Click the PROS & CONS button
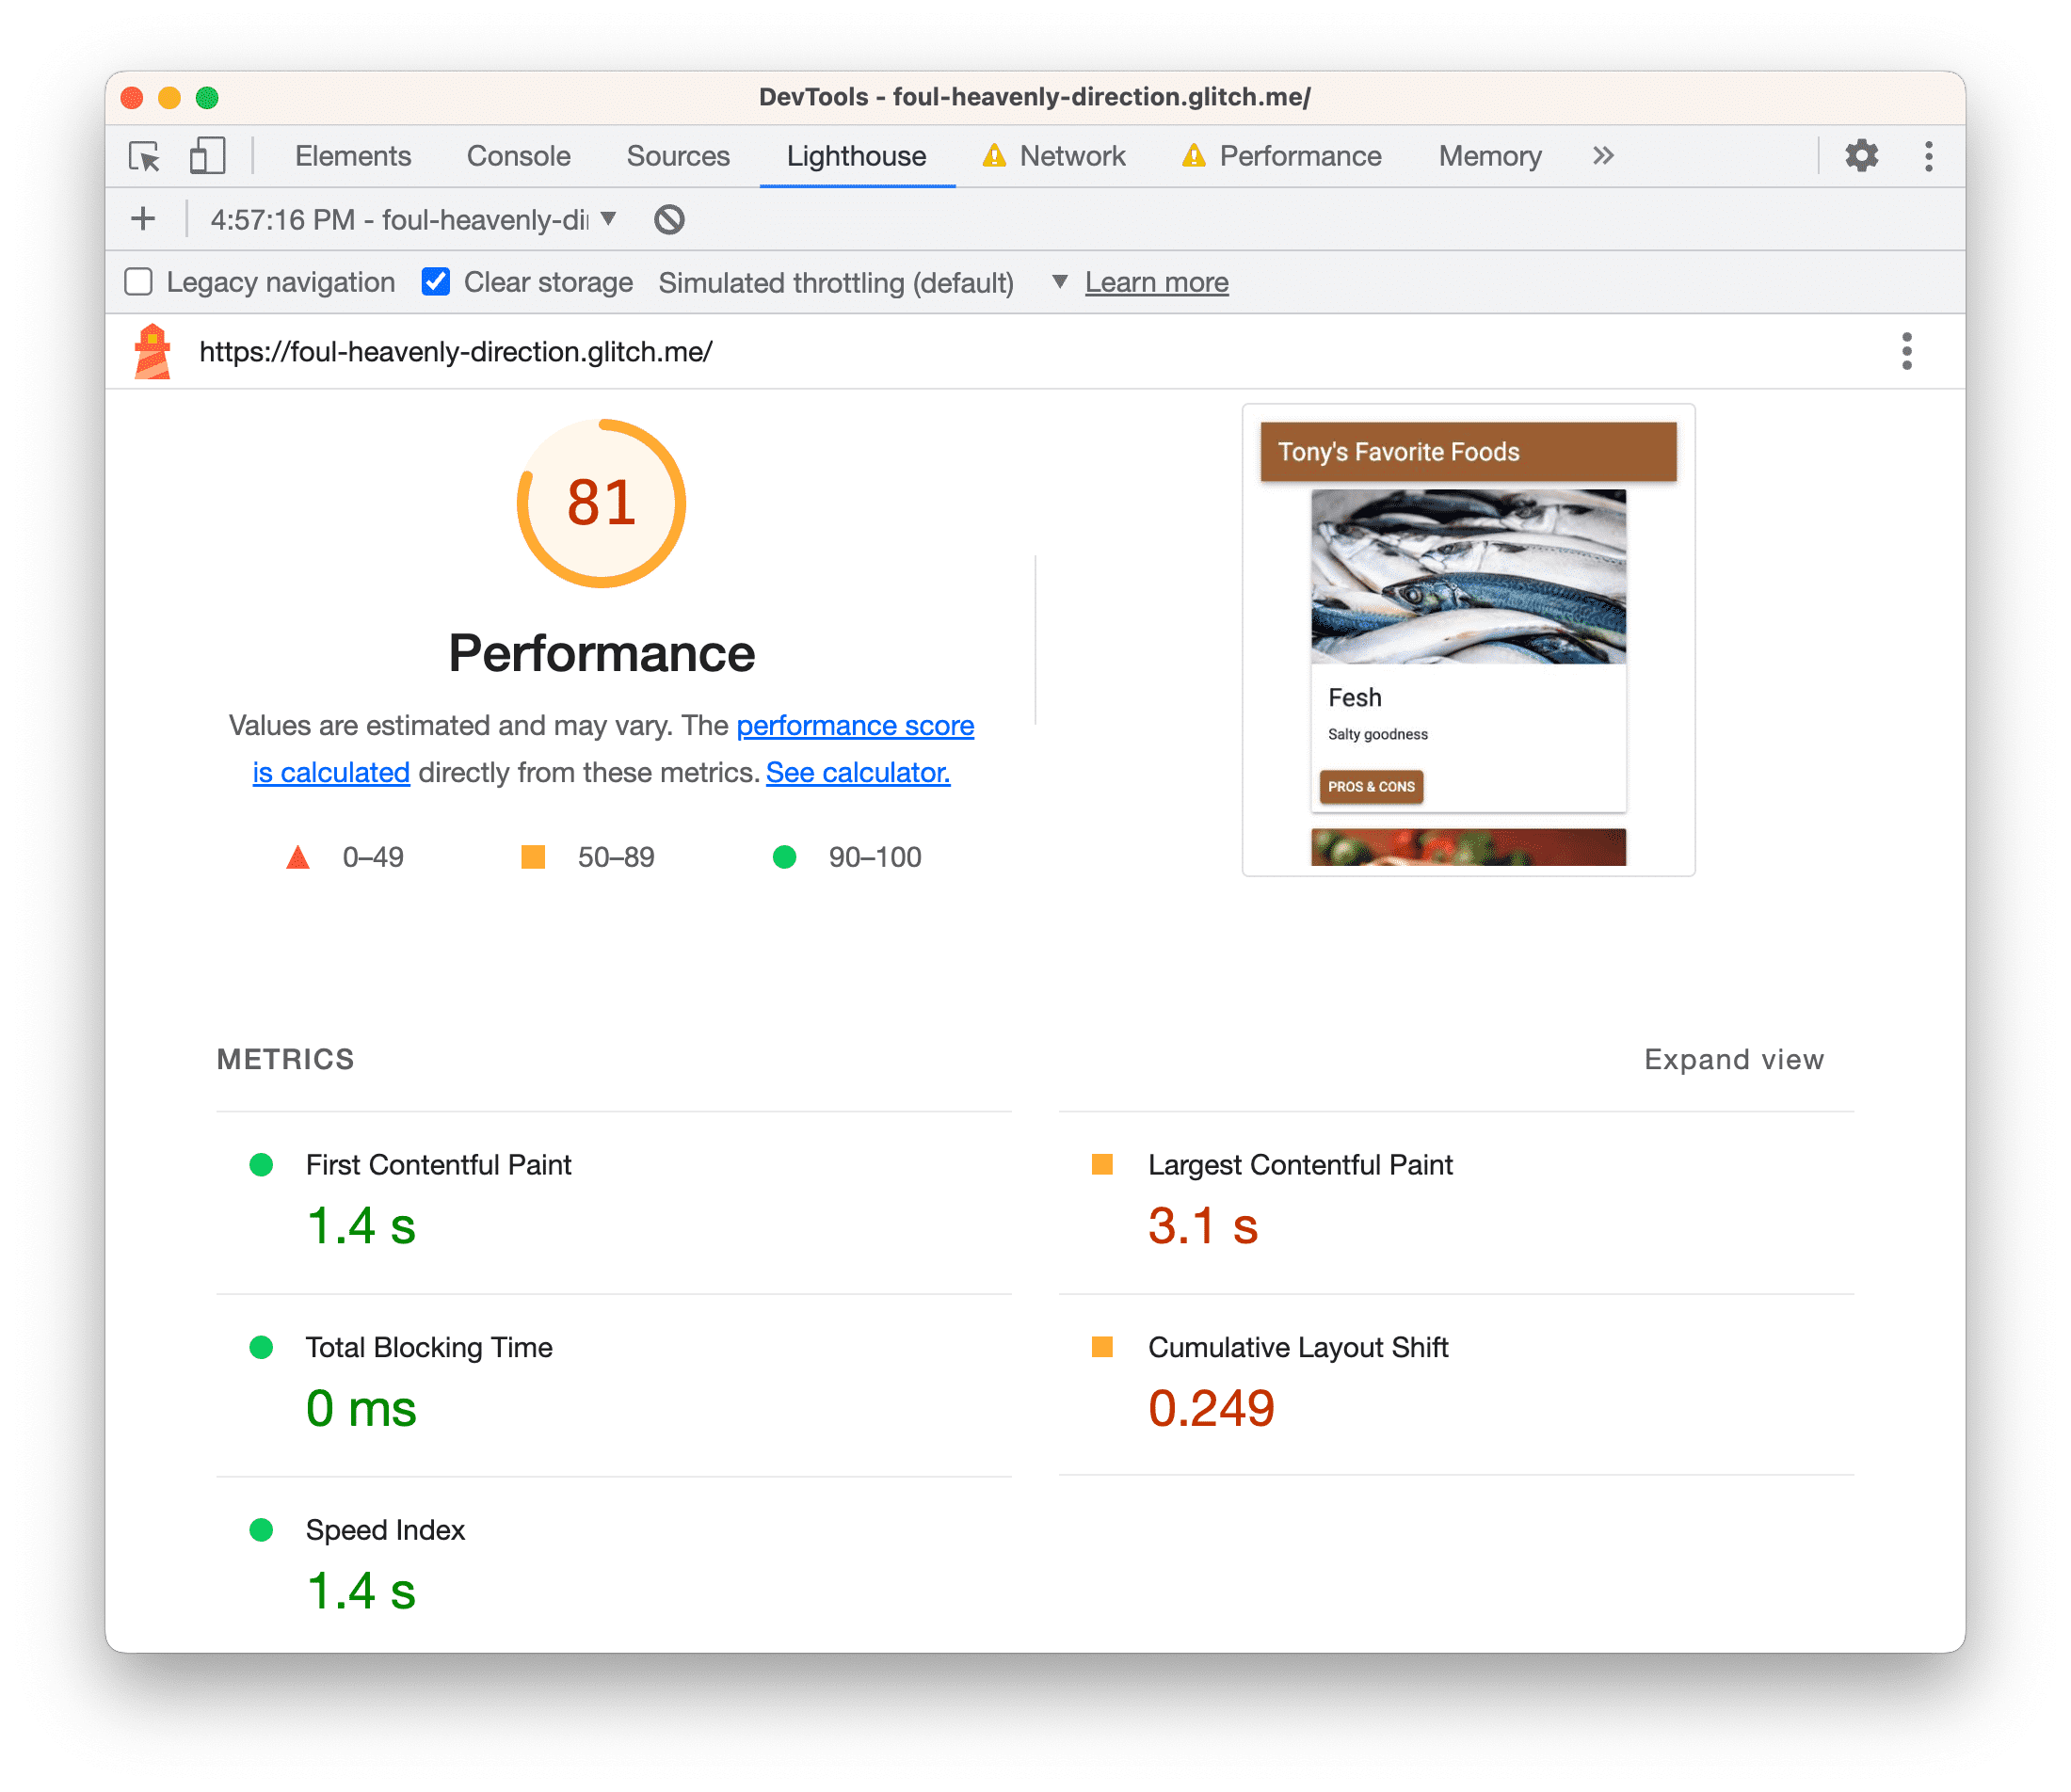The width and height of the screenshot is (2071, 1792). tap(1370, 787)
